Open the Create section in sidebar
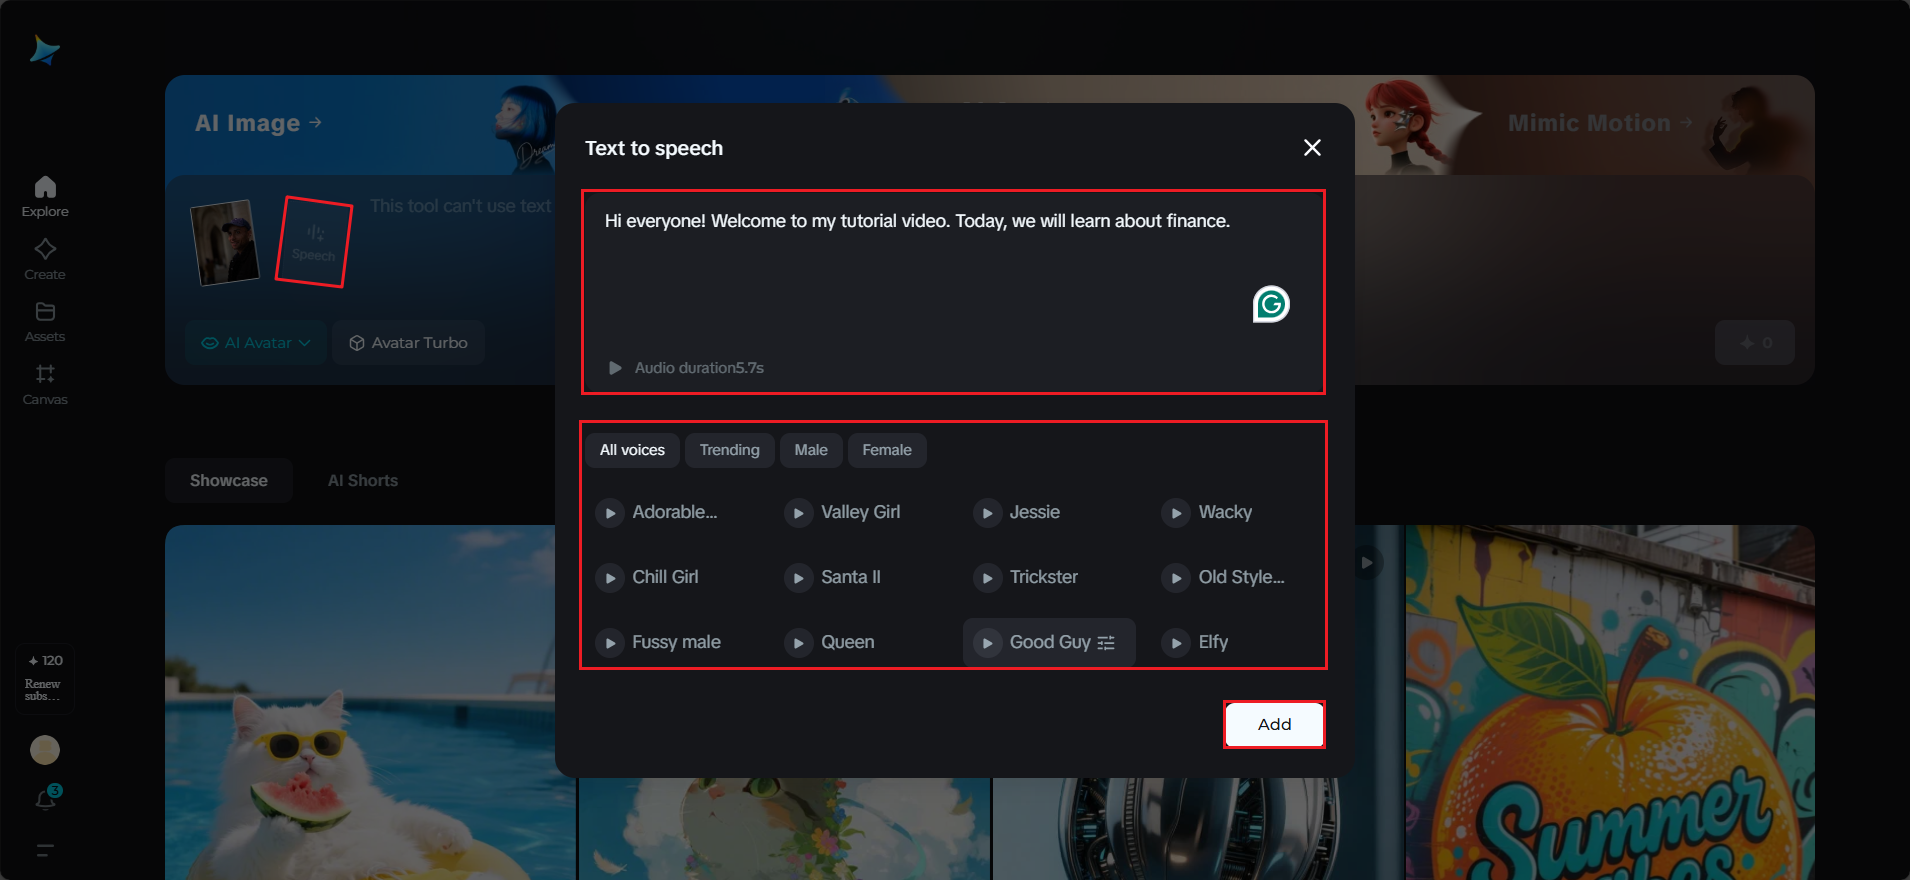 [45, 260]
